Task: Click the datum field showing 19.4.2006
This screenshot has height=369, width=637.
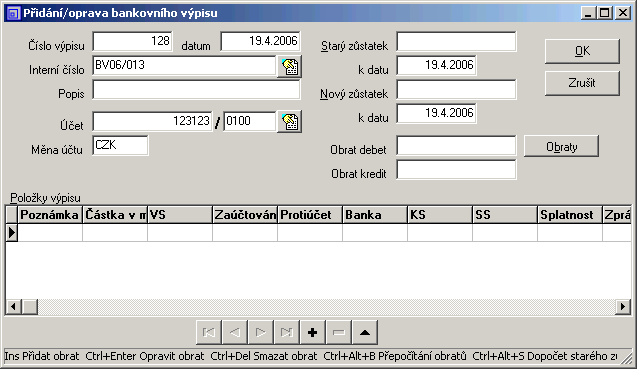Action: (260, 41)
